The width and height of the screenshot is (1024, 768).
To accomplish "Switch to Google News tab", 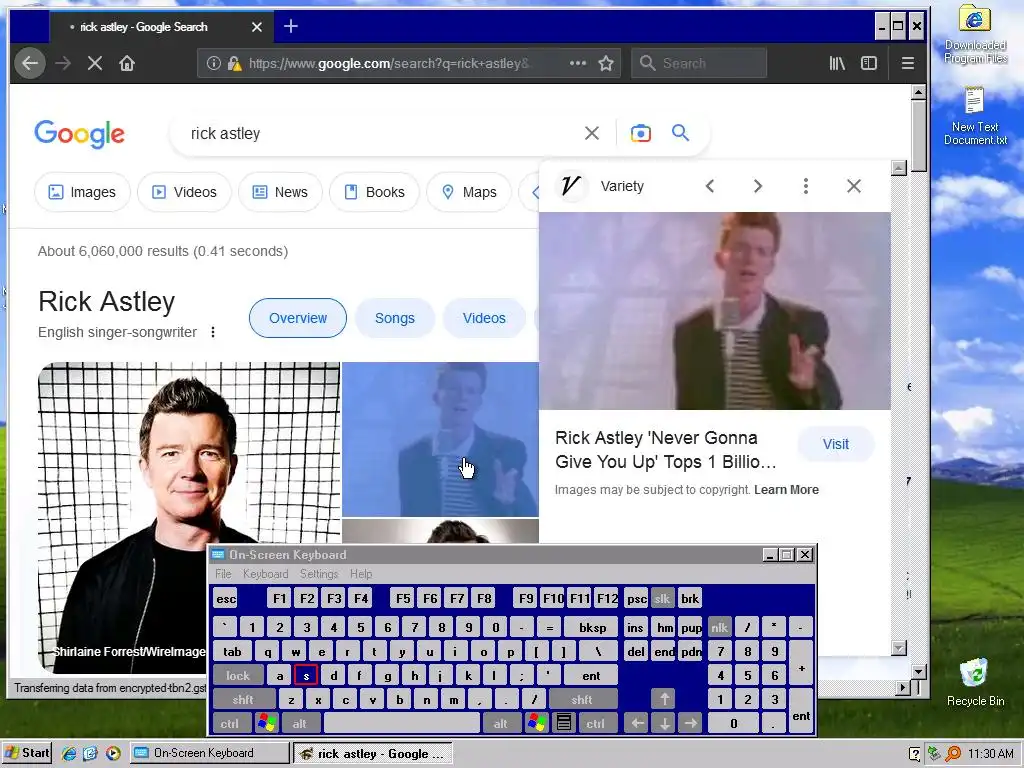I will 280,192.
